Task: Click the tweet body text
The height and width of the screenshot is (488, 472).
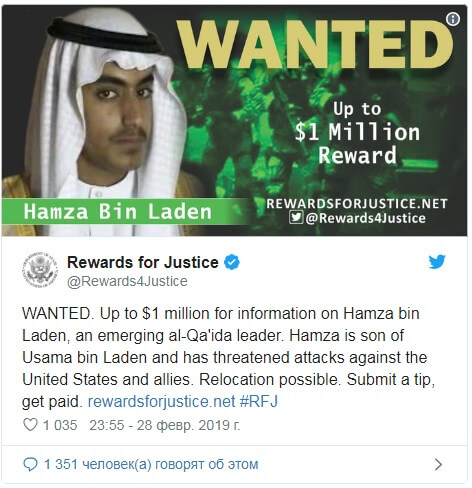Action: (229, 357)
